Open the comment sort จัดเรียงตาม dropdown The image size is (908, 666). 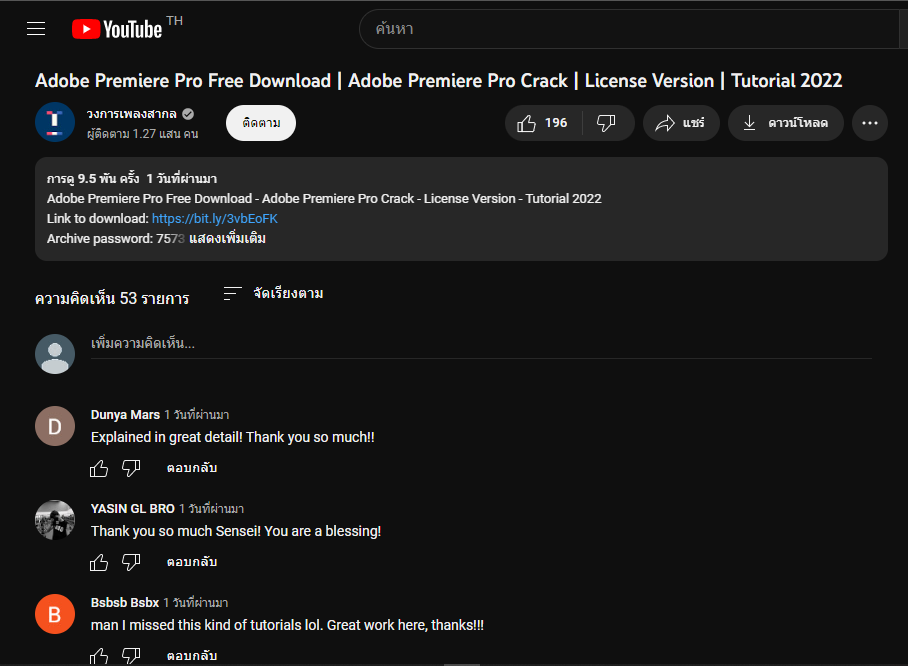point(273,294)
